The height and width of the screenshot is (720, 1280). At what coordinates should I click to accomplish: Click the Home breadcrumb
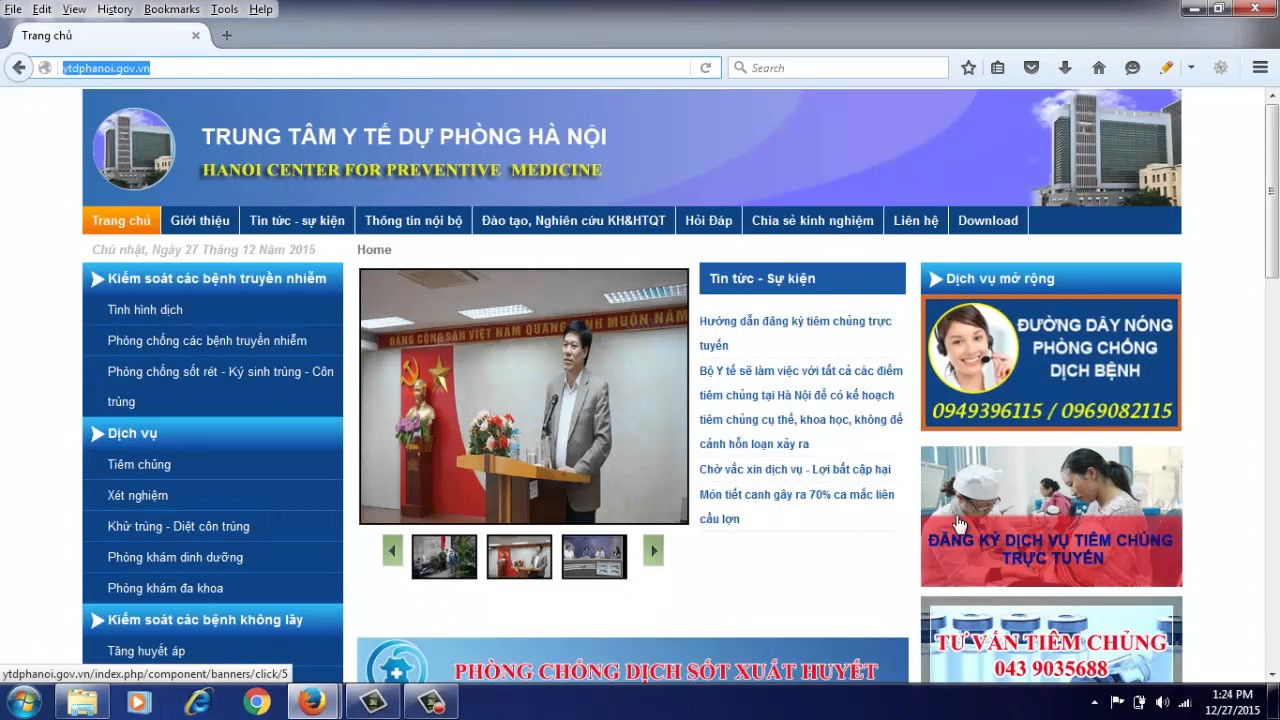point(374,250)
